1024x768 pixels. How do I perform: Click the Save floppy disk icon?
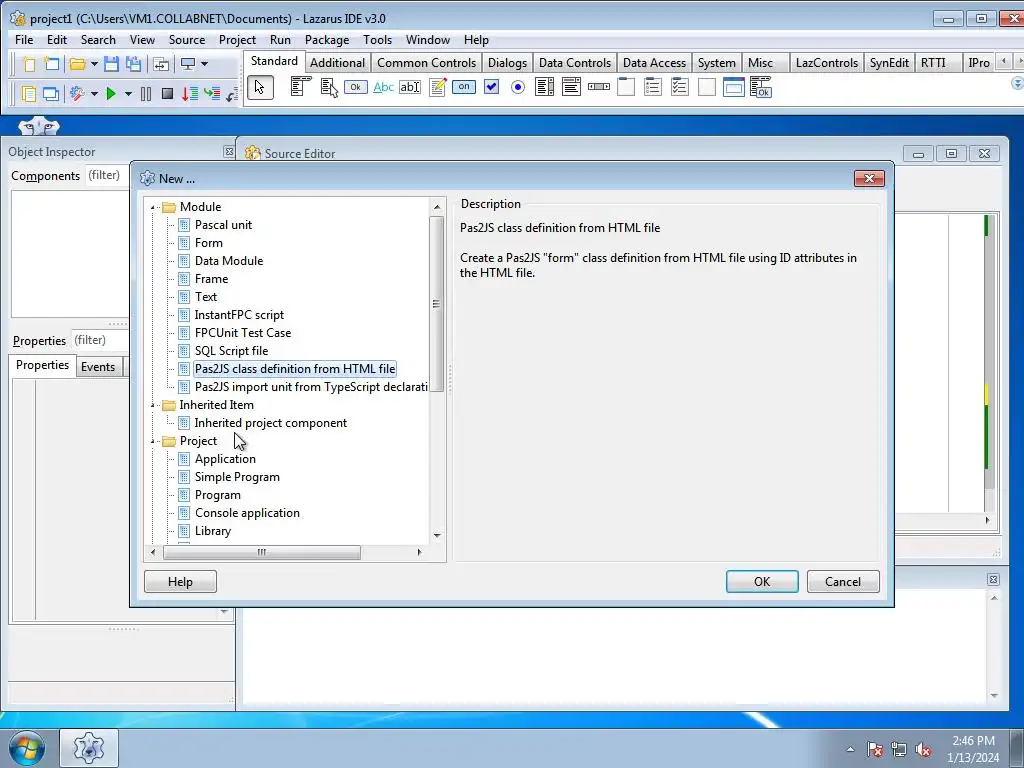point(112,64)
